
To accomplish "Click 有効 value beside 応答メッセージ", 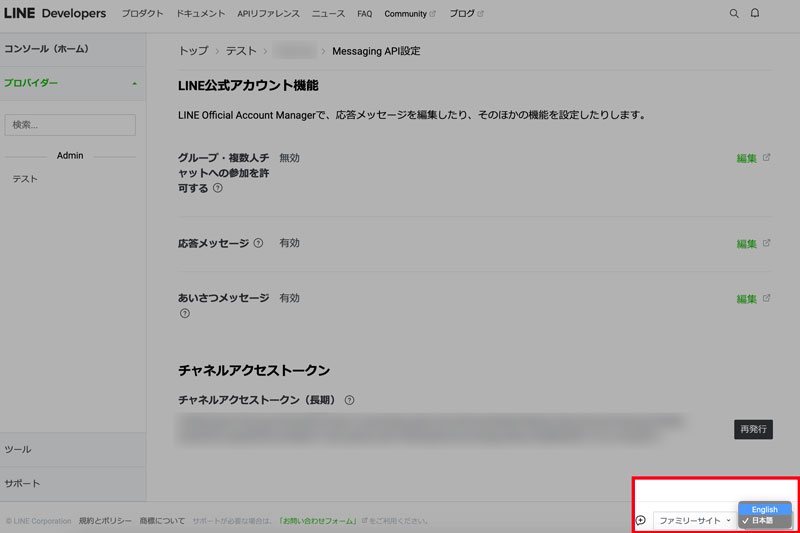I will coord(289,243).
